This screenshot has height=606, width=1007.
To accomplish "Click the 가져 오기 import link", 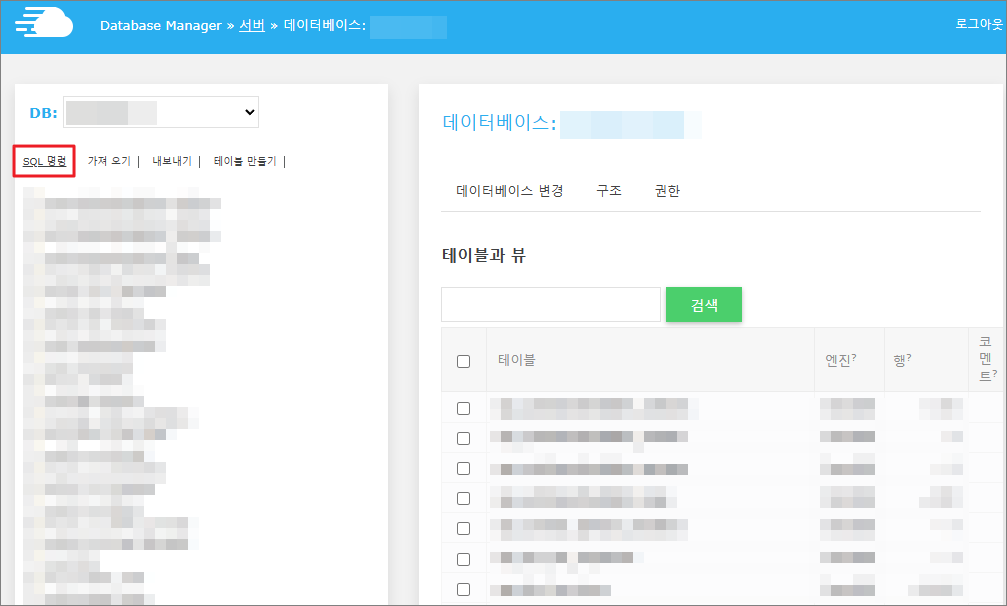I will (109, 161).
